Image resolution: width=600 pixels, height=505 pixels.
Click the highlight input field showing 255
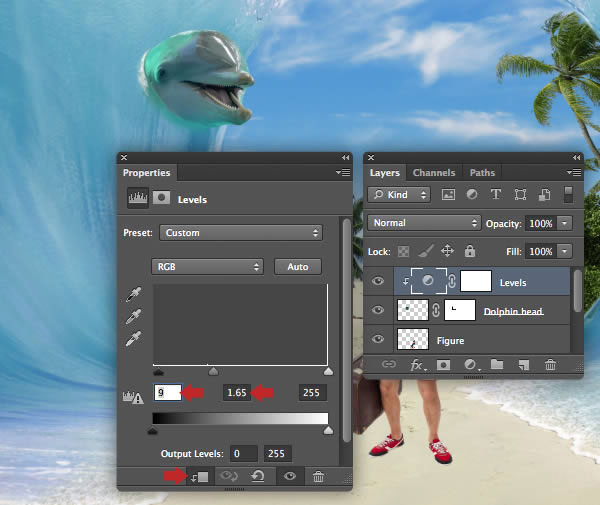(312, 393)
